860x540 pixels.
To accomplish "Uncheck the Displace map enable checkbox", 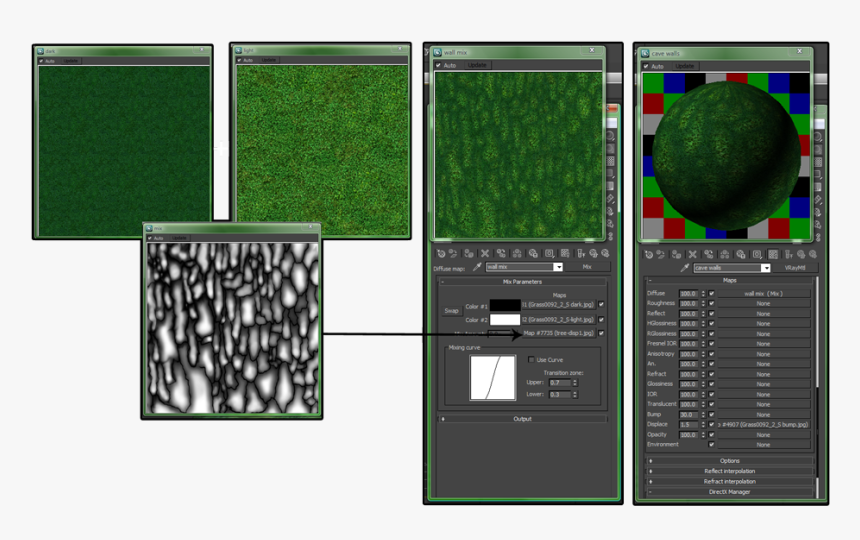I will pyautogui.click(x=712, y=424).
